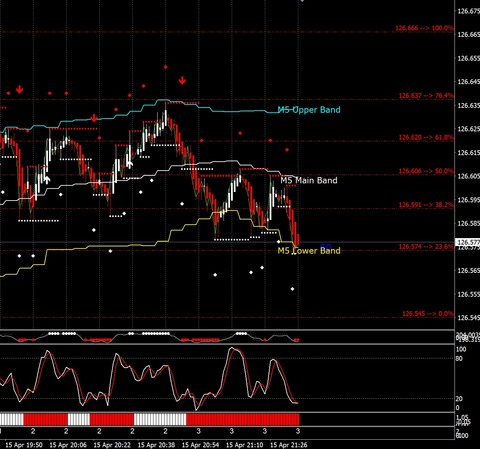The width and height of the screenshot is (480, 449).
Task: Select the 126.666 --> 100.0% Fibonacci label
Action: [424, 28]
